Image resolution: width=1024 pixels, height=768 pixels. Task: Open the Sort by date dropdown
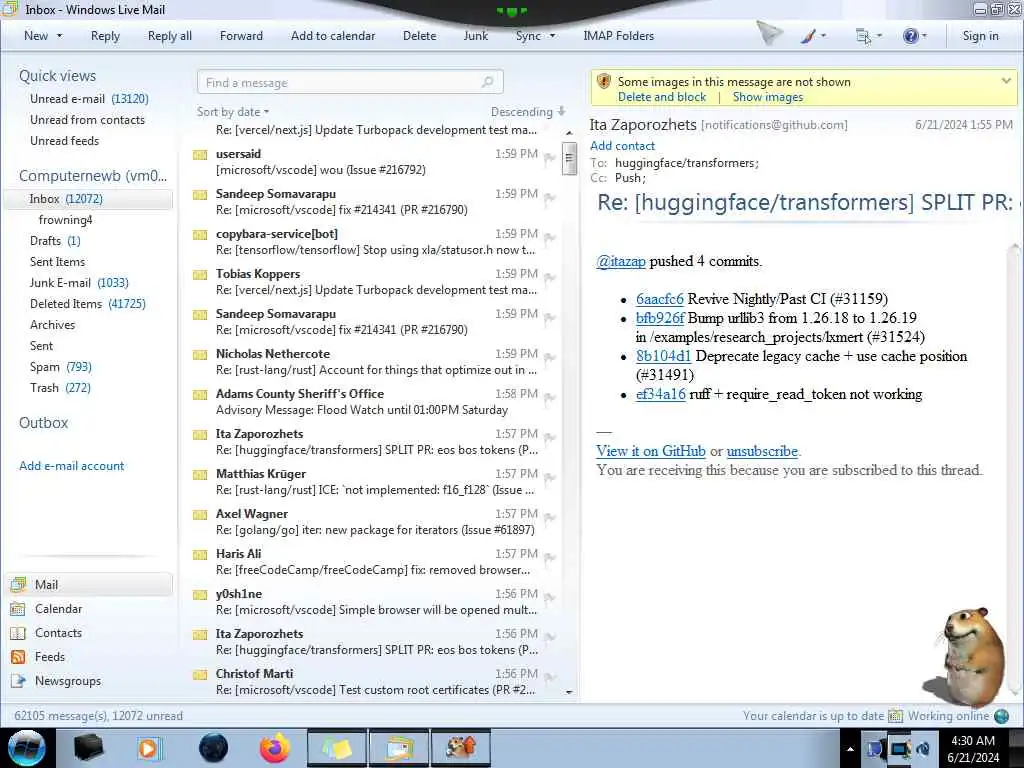point(233,112)
